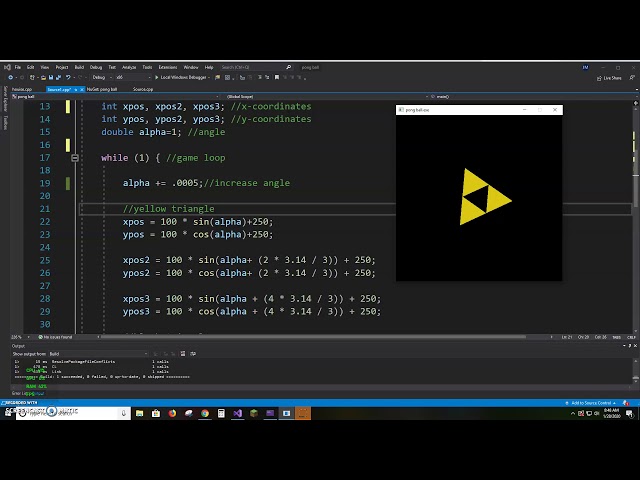Switch to the MuSett pong ball tab
The height and width of the screenshot is (480, 640).
pyautogui.click(x=102, y=89)
